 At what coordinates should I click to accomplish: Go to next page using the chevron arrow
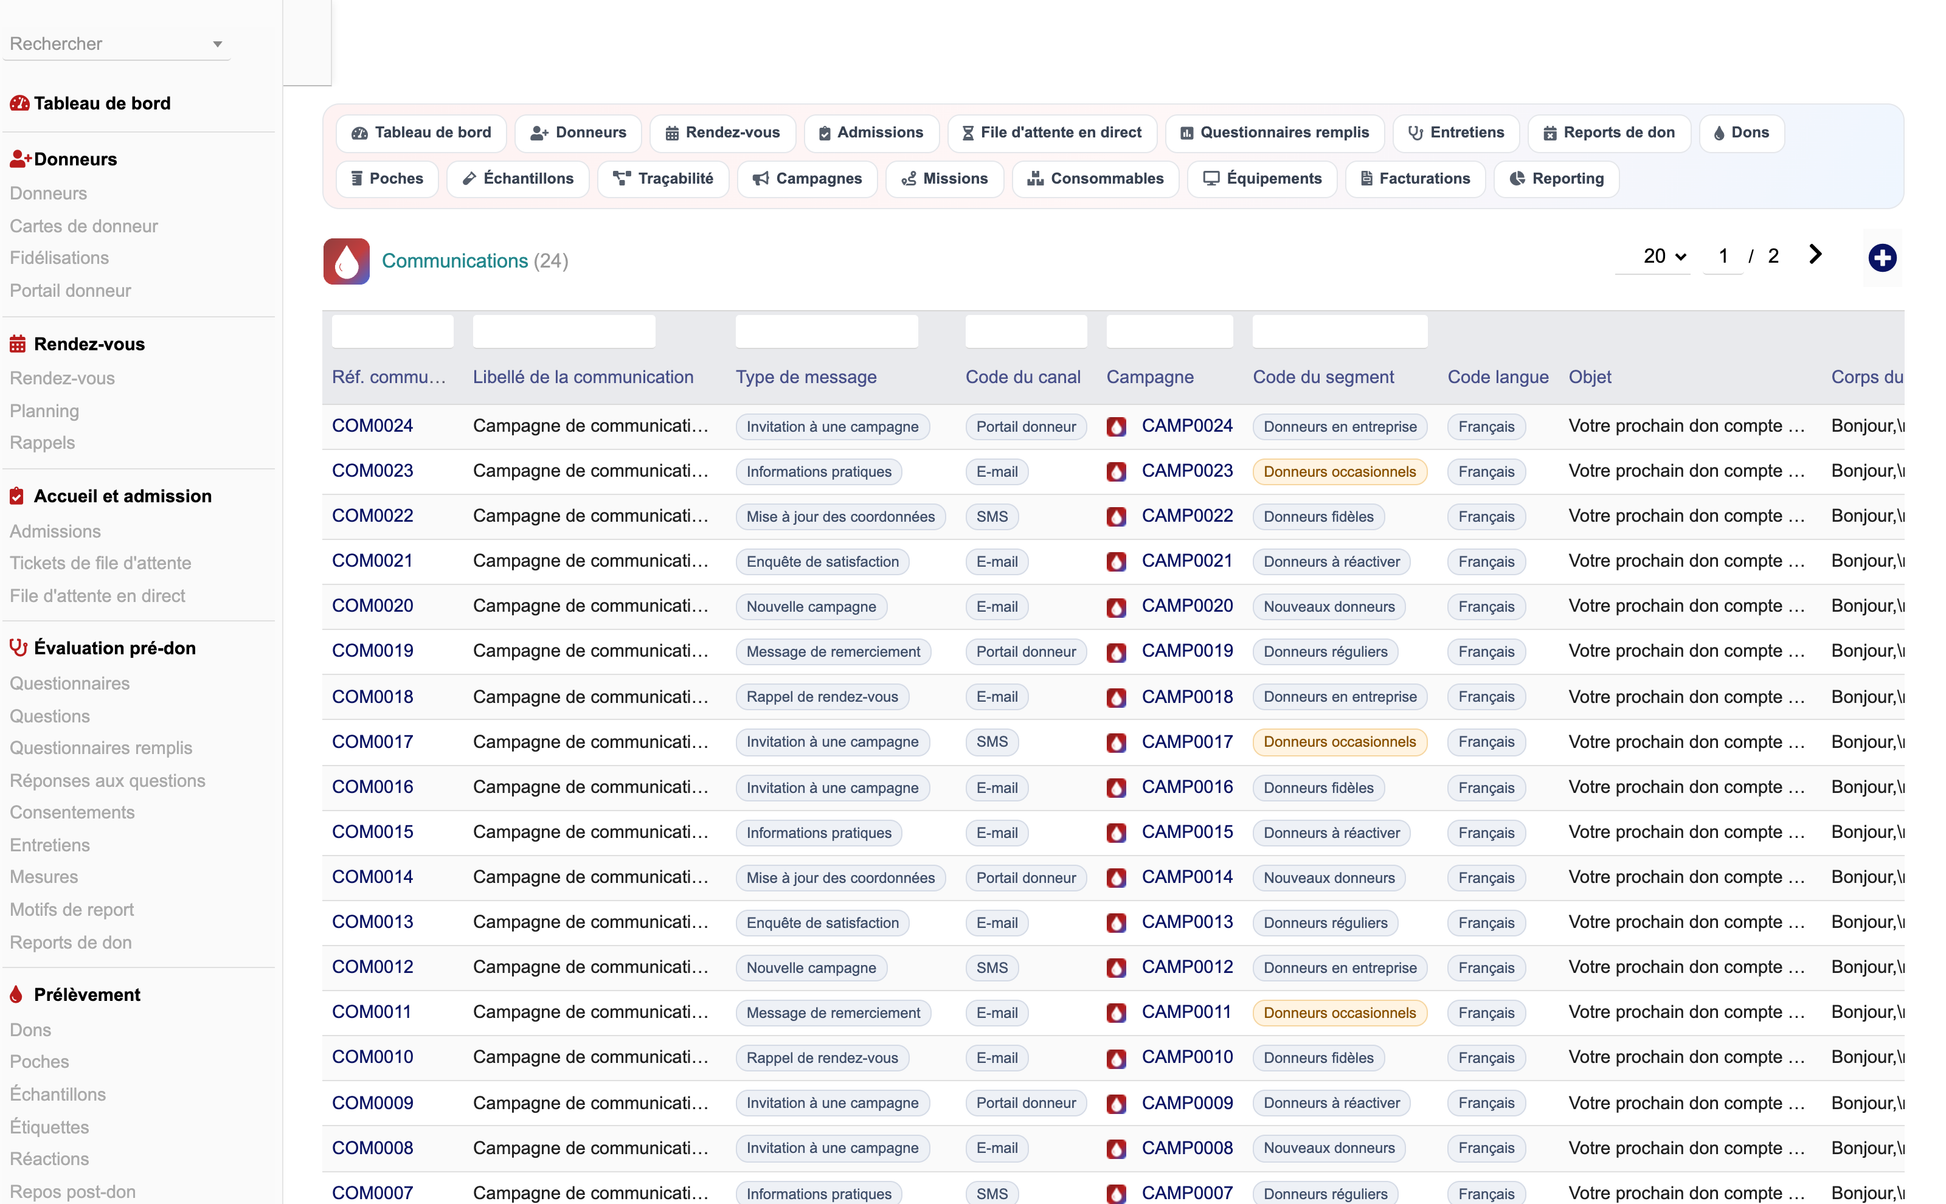1815,255
